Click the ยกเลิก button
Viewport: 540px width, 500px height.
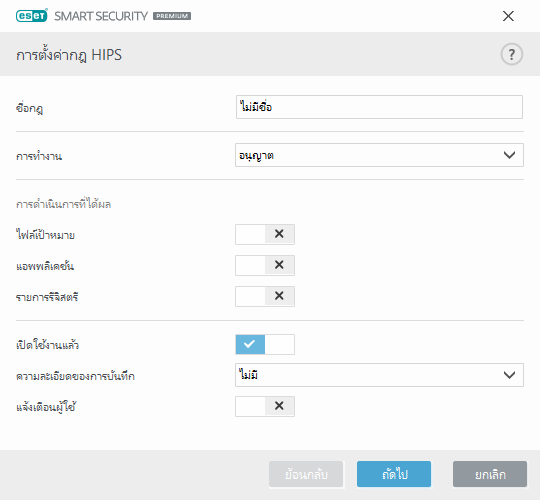(490, 474)
